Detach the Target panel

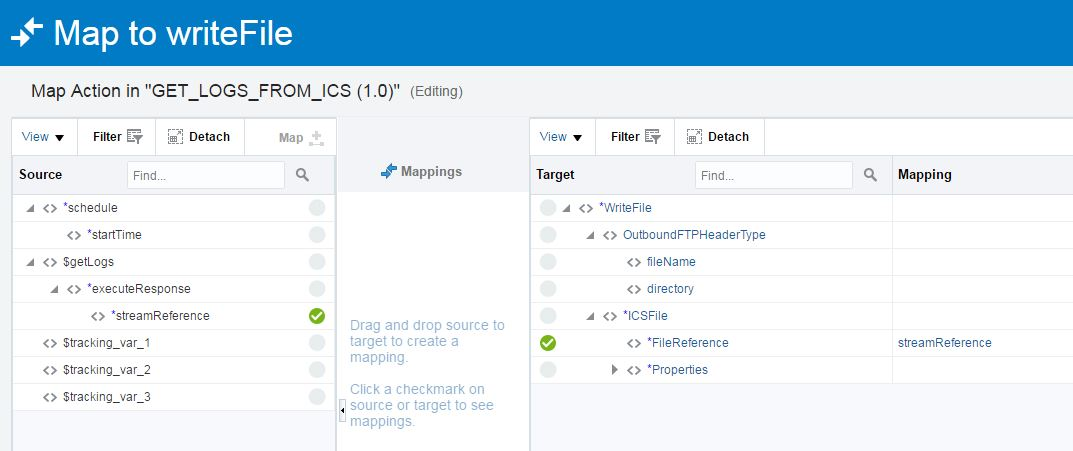pos(717,137)
